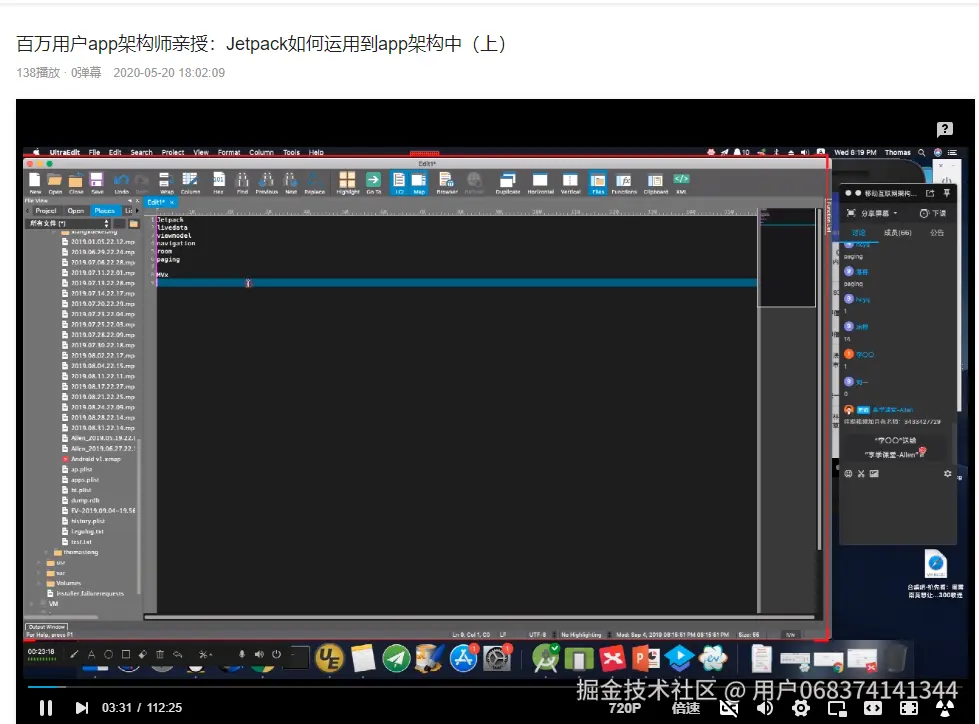The width and height of the screenshot is (979, 724).
Task: Toggle the Files panel toolbar button
Action: tap(598, 182)
